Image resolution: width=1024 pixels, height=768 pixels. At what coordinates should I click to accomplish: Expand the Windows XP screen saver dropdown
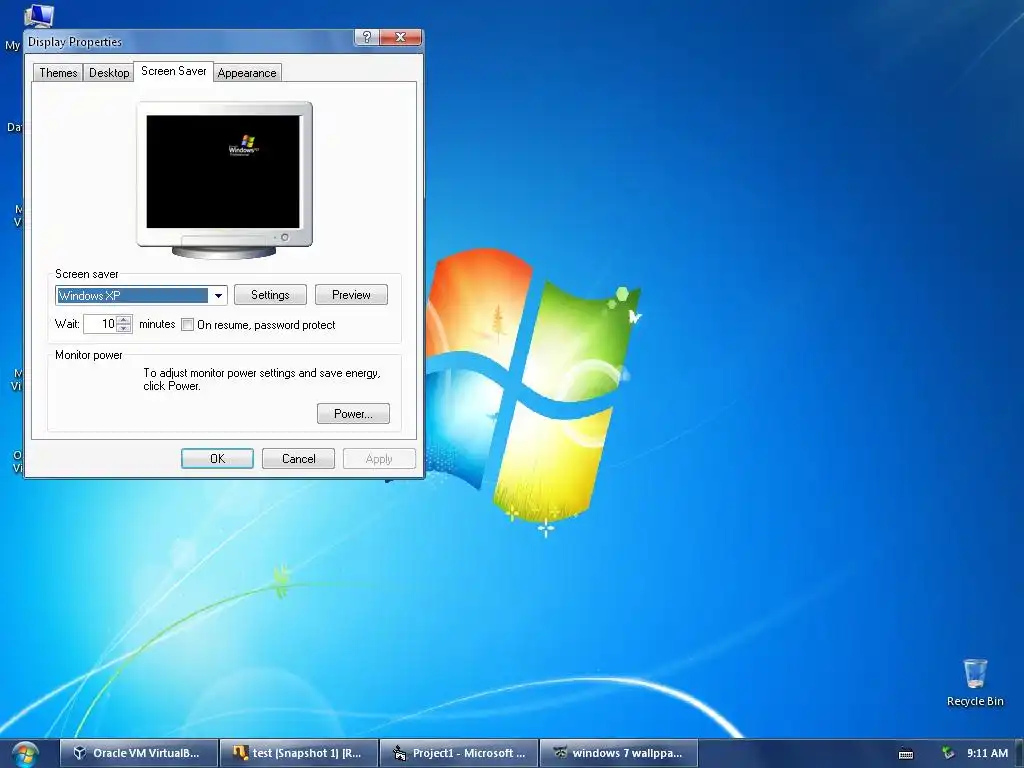pyautogui.click(x=218, y=296)
